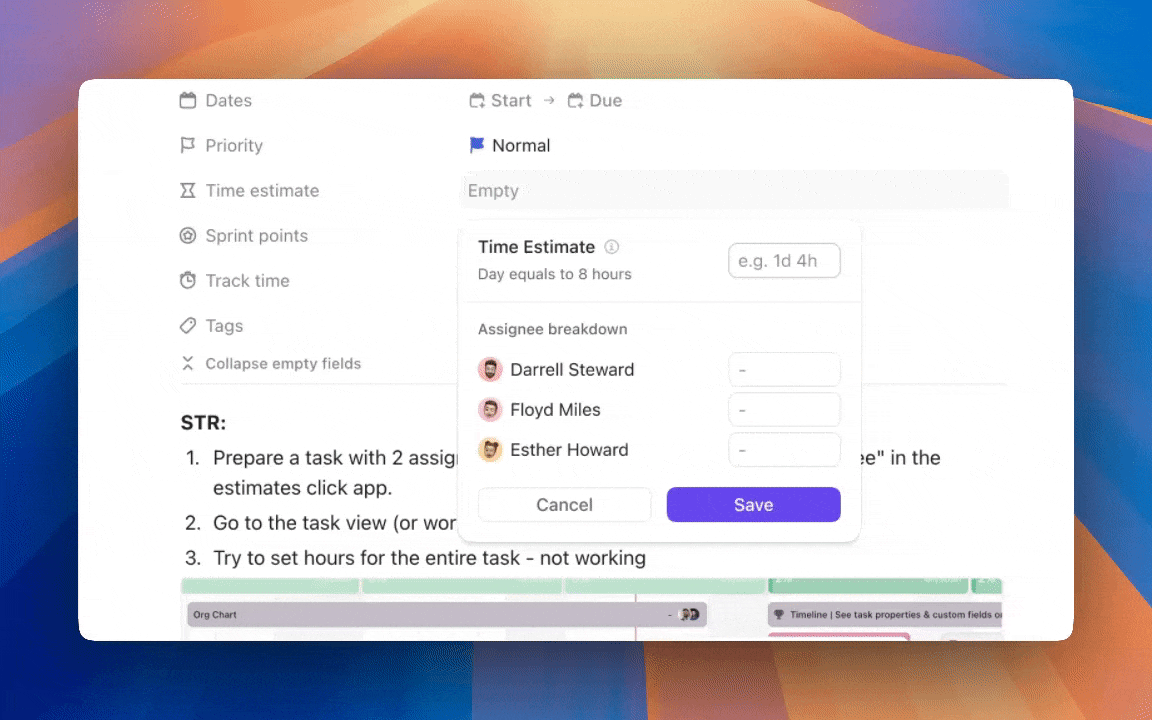The width and height of the screenshot is (1152, 720).
Task: Click the Sprint points icon
Action: [x=187, y=236]
